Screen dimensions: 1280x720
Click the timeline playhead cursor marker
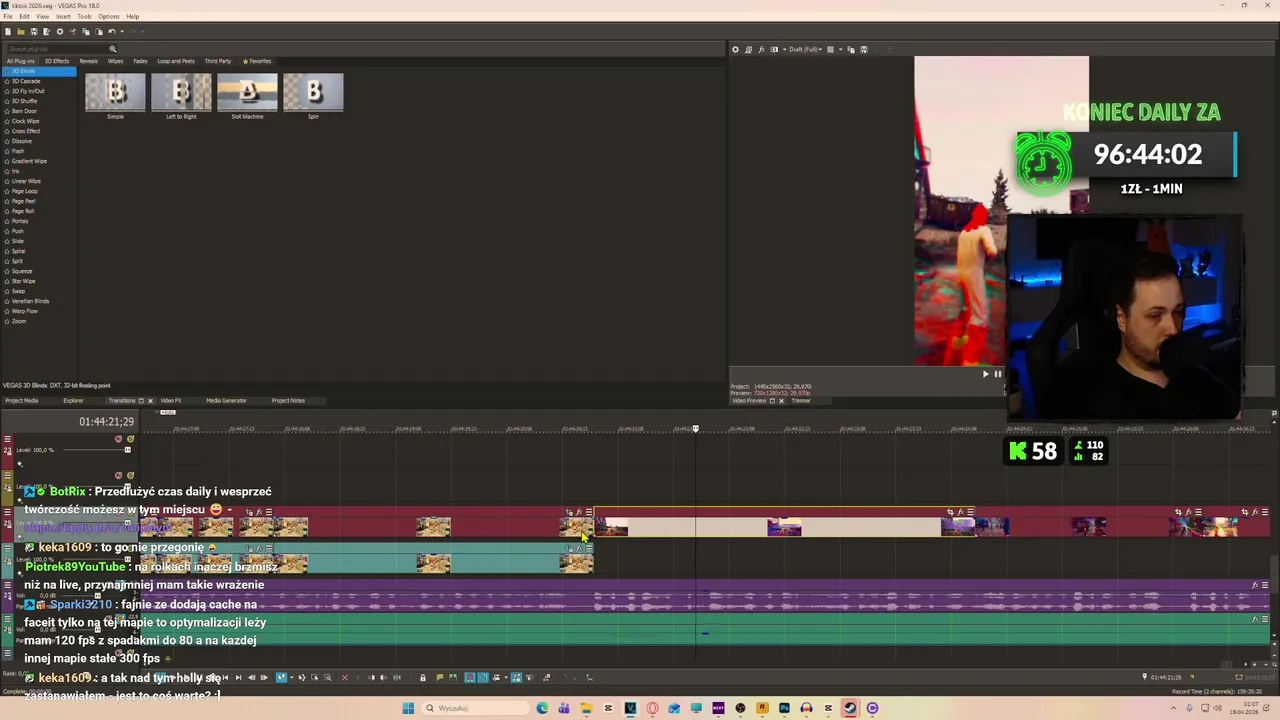pyautogui.click(x=696, y=429)
